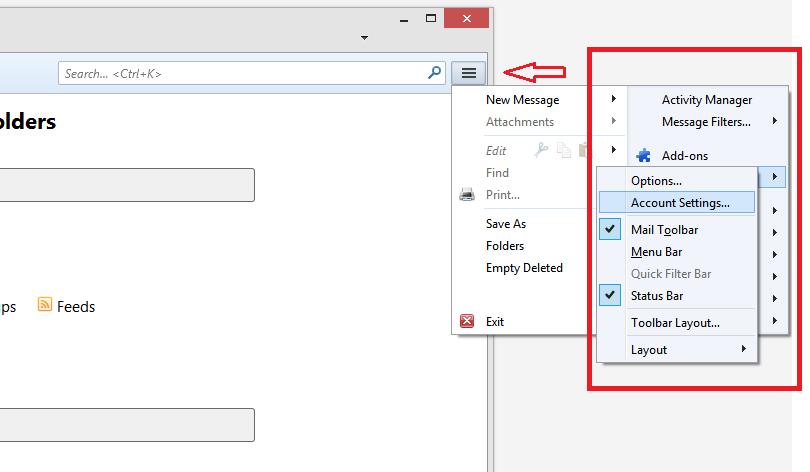The width and height of the screenshot is (810, 472).
Task: Toggle the Mail Toolbar checkmark
Action: click(610, 229)
